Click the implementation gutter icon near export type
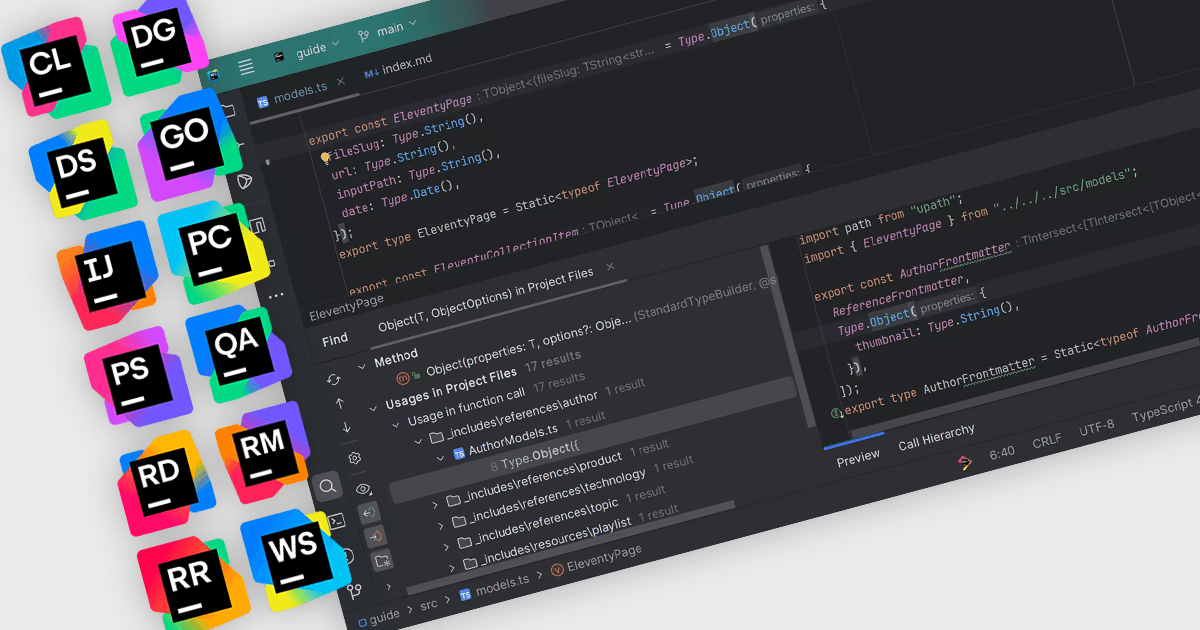Screen dimensions: 1200x630 837,413
